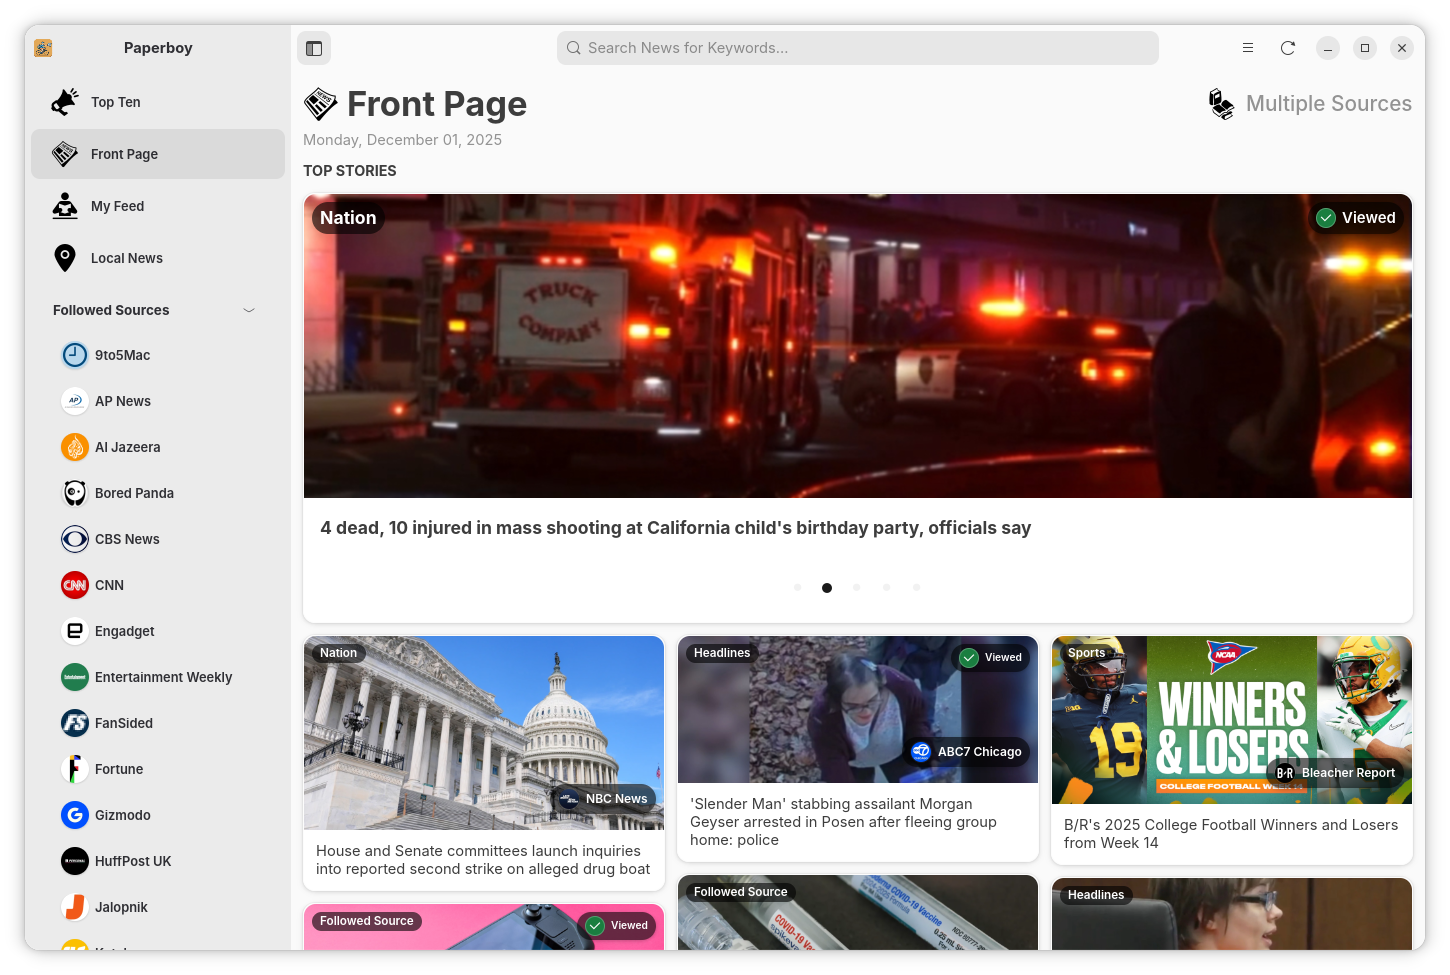
Task: Switch to the My Feed section
Action: (117, 206)
